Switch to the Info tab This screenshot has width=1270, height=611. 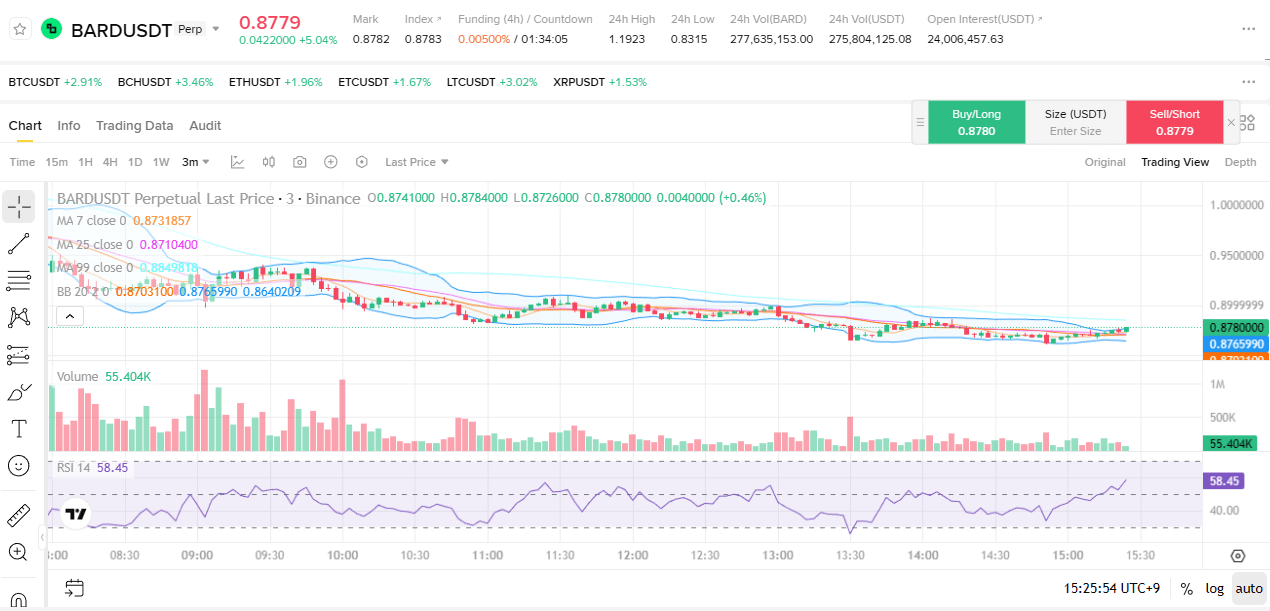tap(69, 125)
